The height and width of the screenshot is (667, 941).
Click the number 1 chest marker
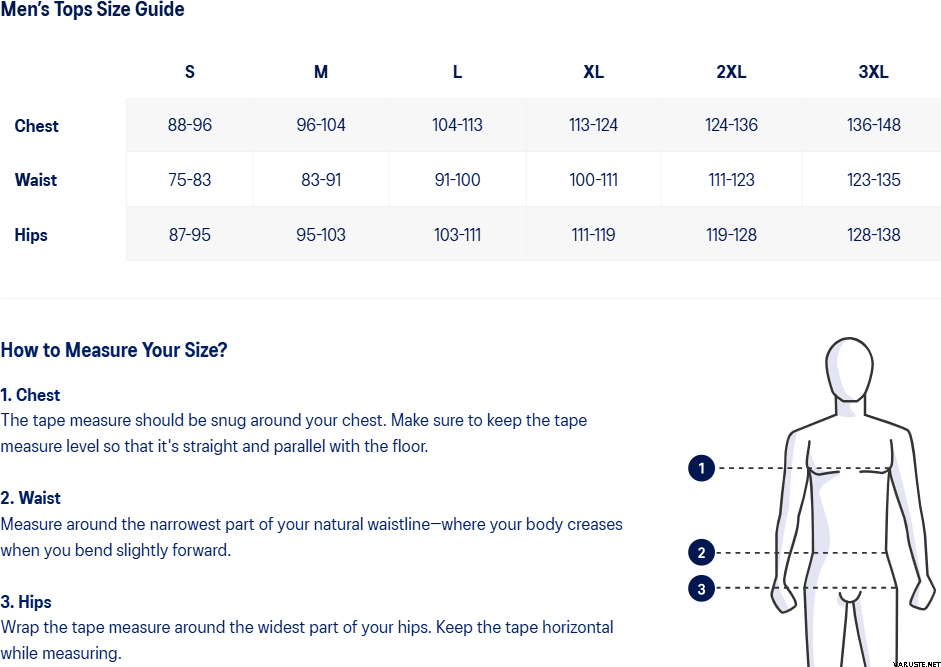(x=701, y=468)
